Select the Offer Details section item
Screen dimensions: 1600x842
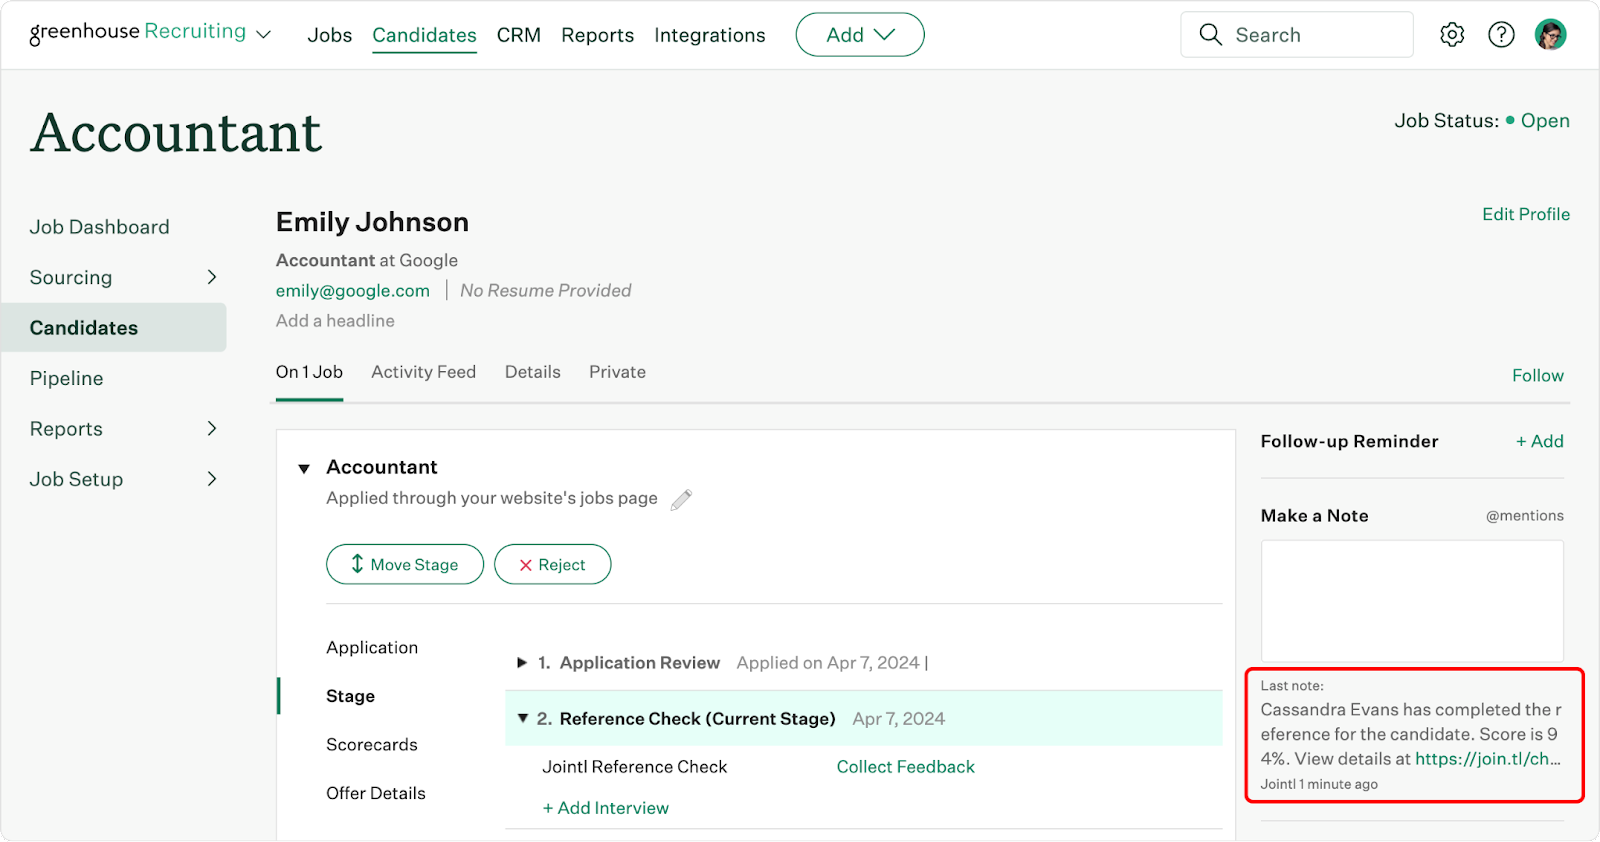click(376, 793)
